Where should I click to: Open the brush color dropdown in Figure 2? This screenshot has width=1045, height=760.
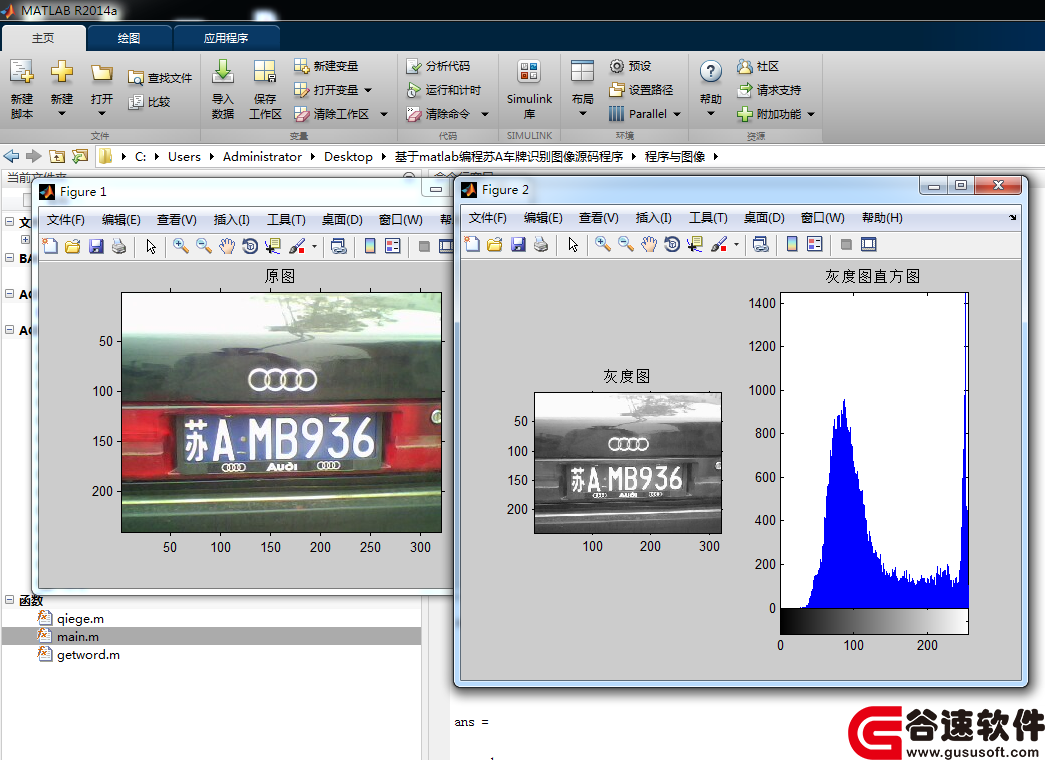click(736, 245)
